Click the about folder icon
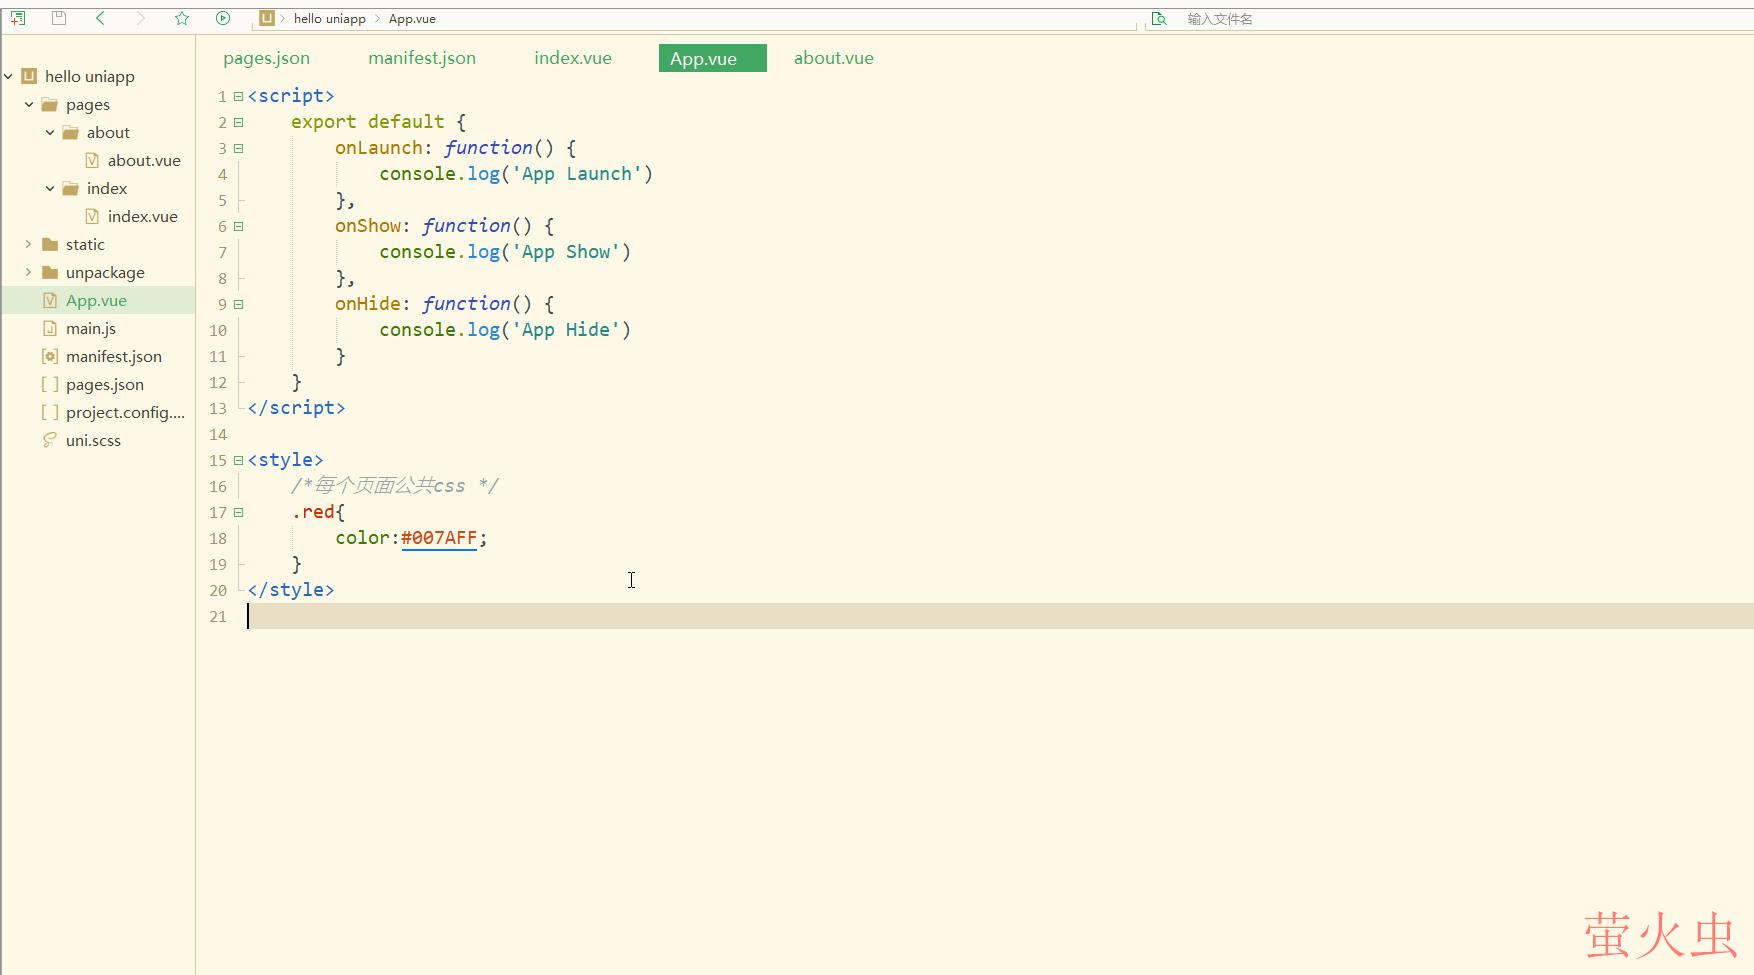The height and width of the screenshot is (975, 1754). tap(70, 132)
